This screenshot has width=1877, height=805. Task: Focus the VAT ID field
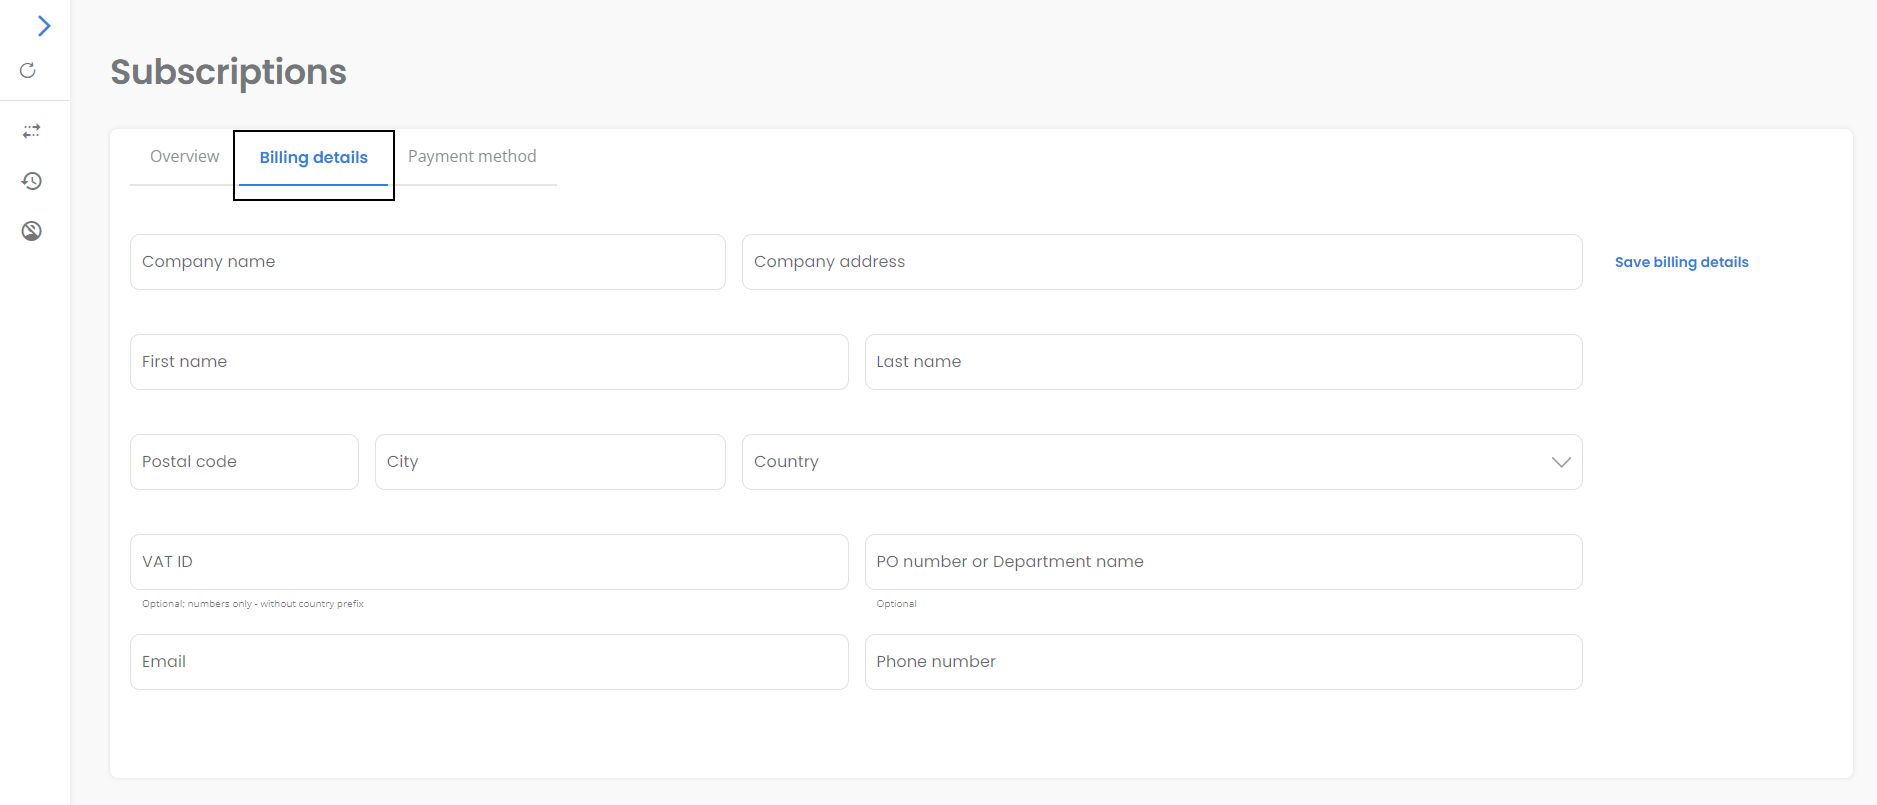(x=489, y=562)
